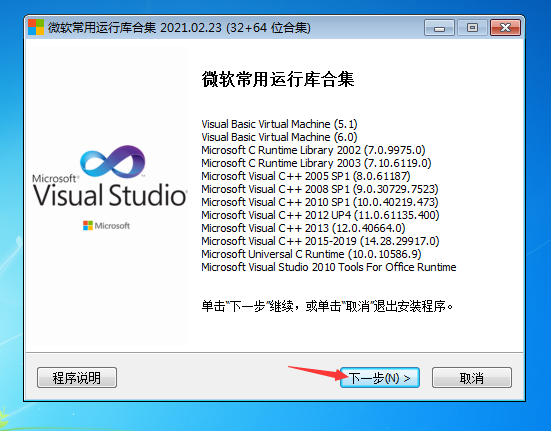Click the Visual Studio infinity logo

(112, 162)
